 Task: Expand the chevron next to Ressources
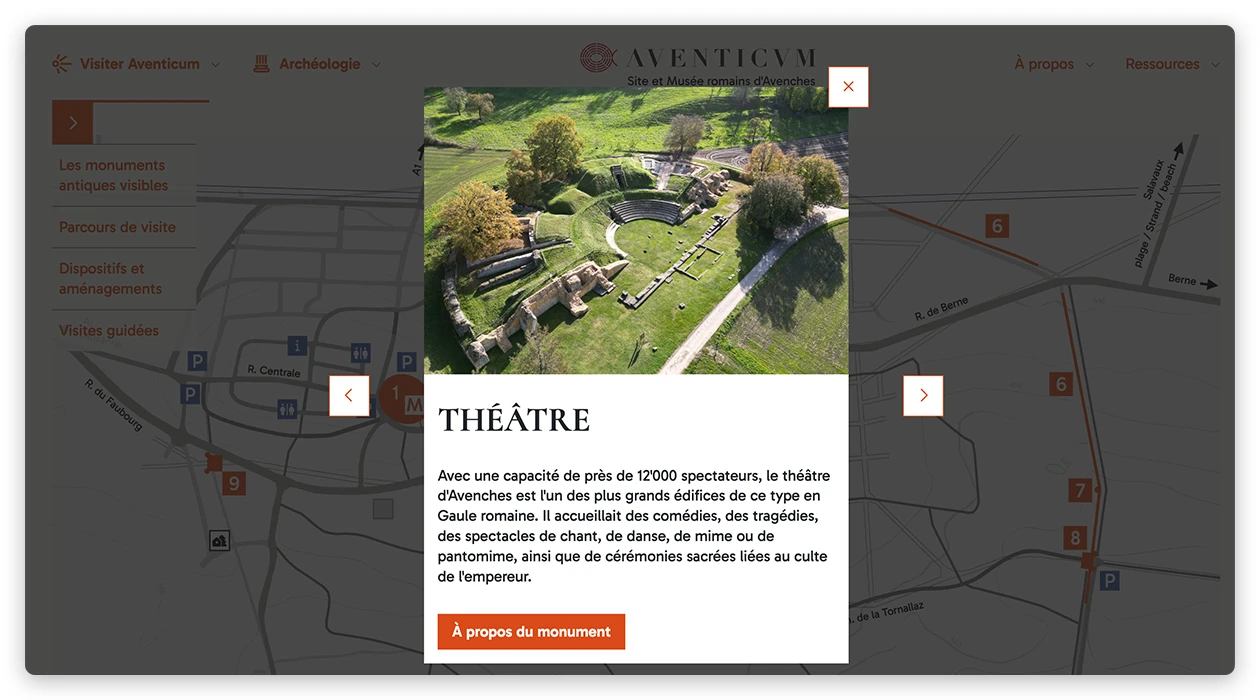(x=1215, y=65)
